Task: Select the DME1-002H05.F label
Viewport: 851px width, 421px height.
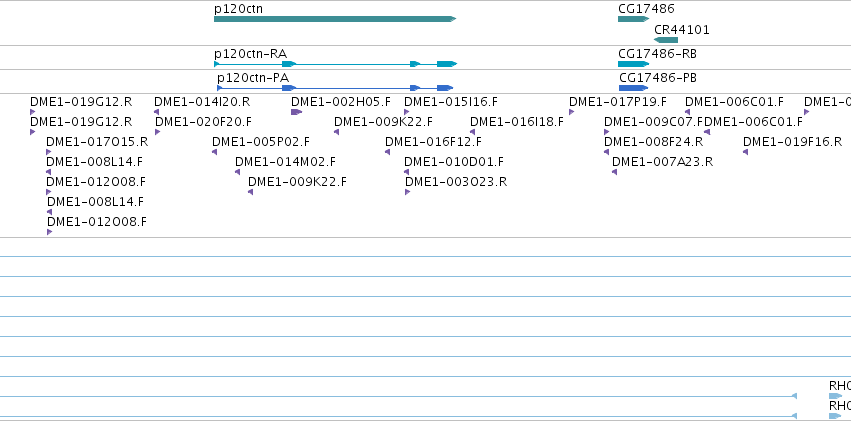Action: (340, 102)
